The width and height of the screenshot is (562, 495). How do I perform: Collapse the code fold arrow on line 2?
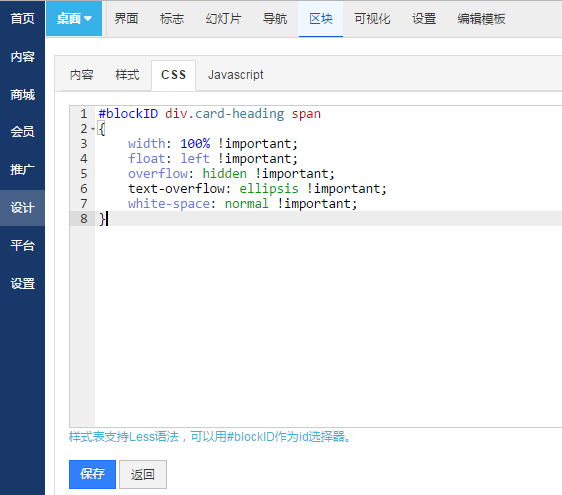(93, 129)
